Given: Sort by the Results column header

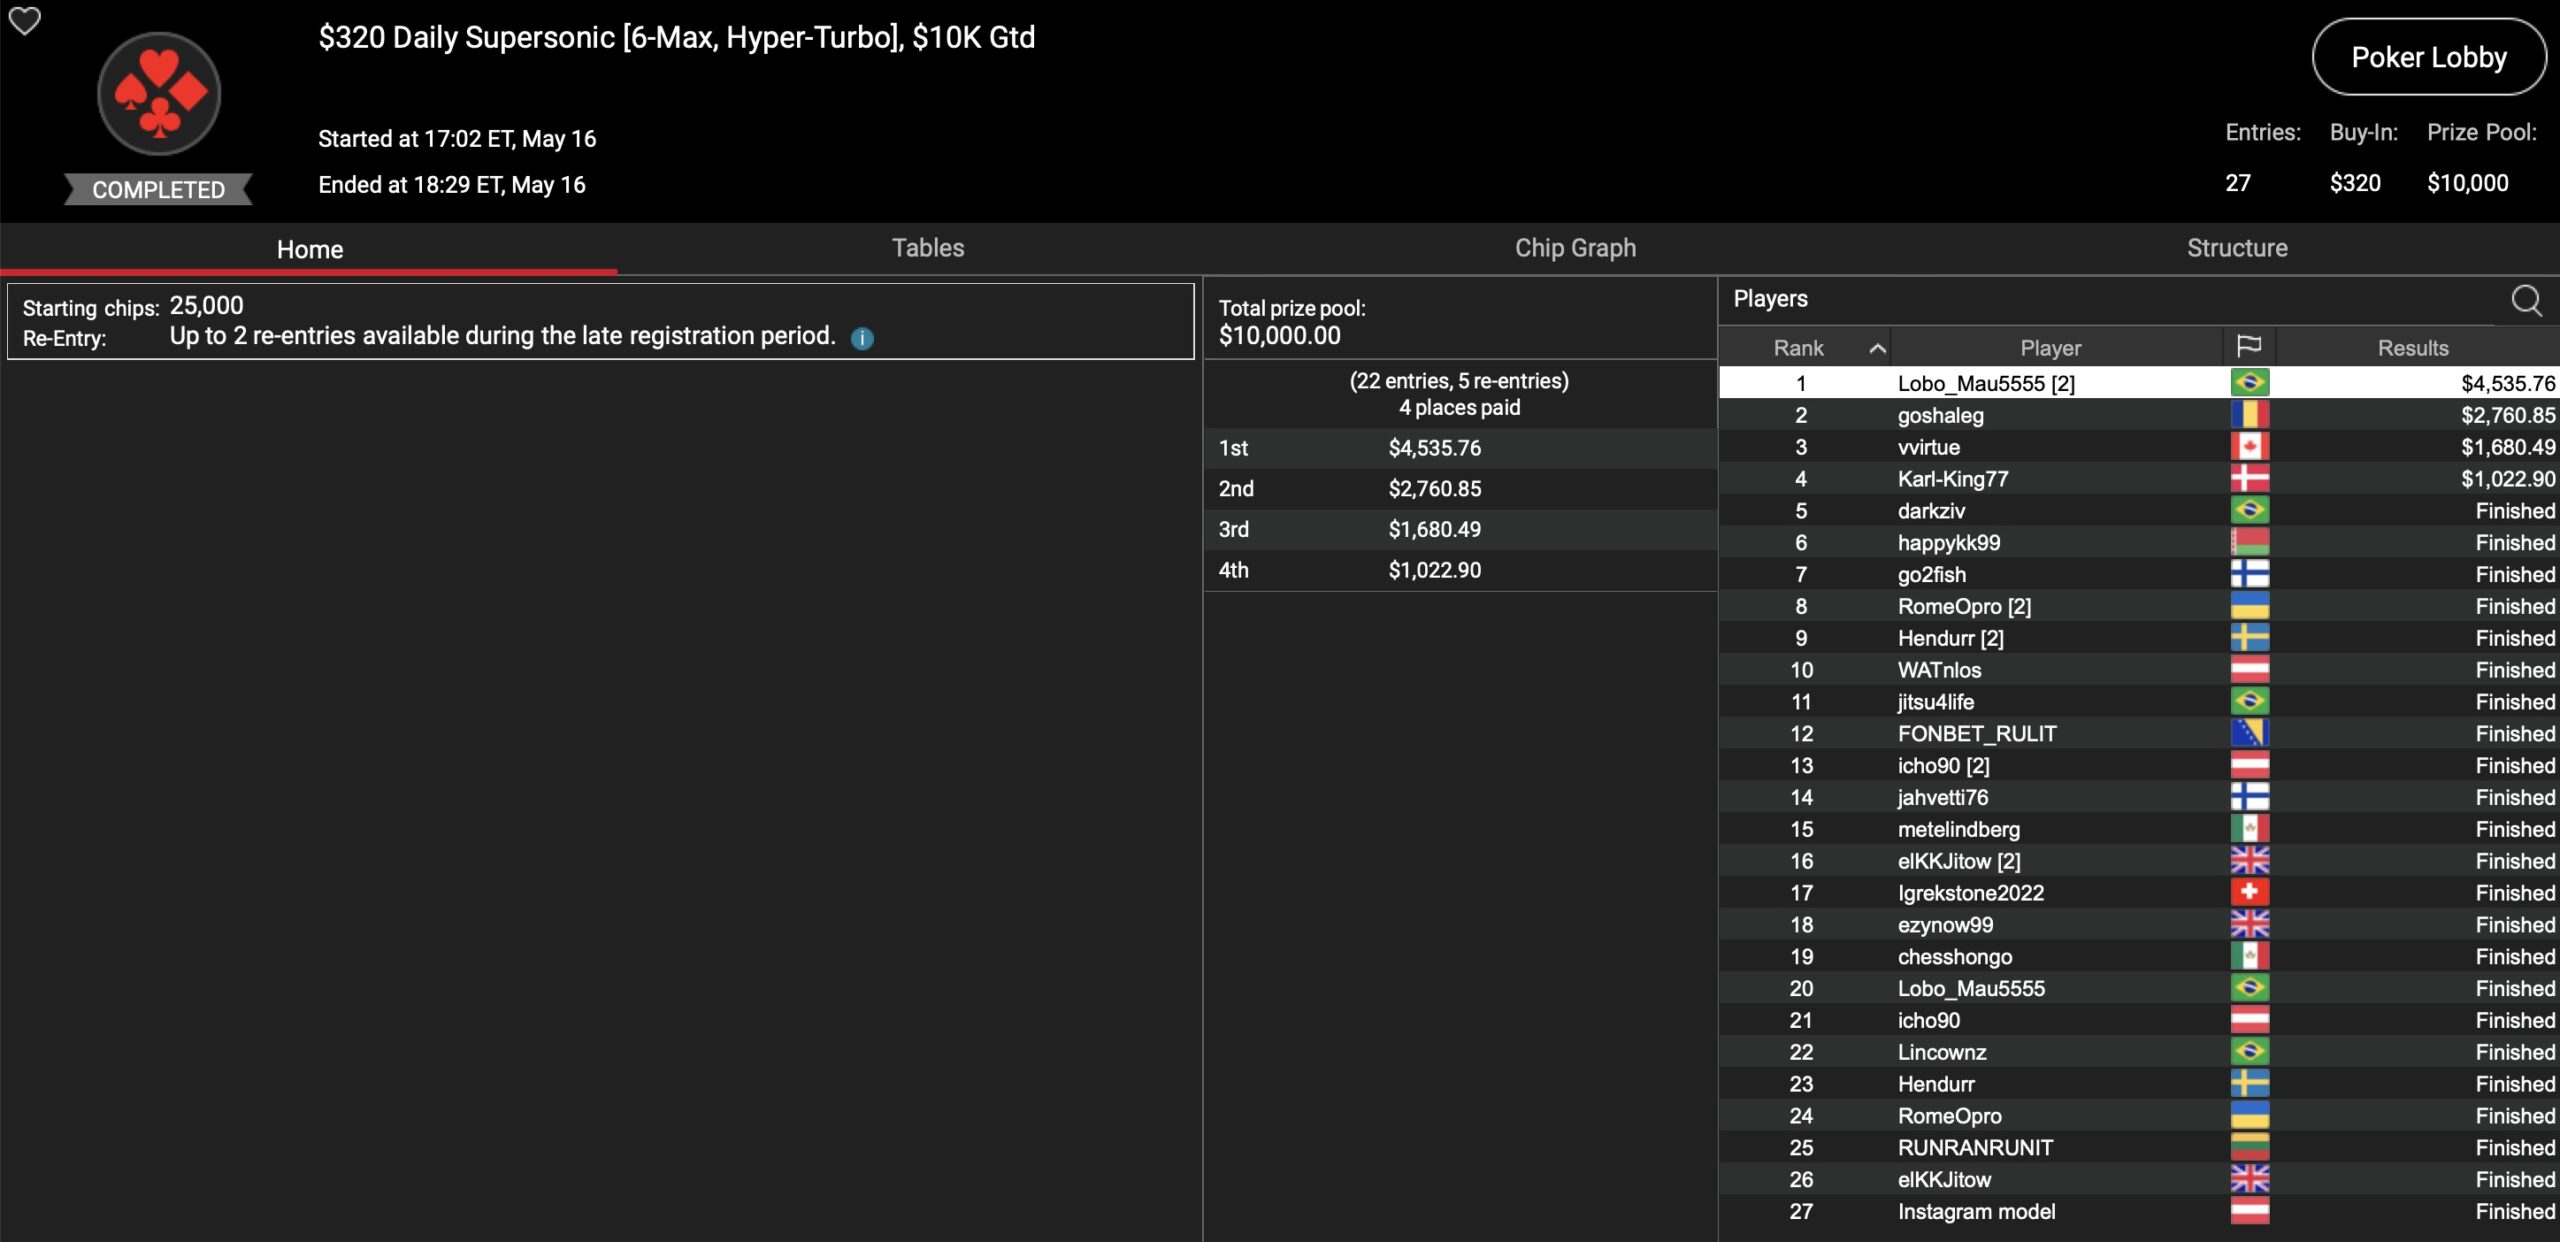Looking at the screenshot, I should pos(2413,348).
